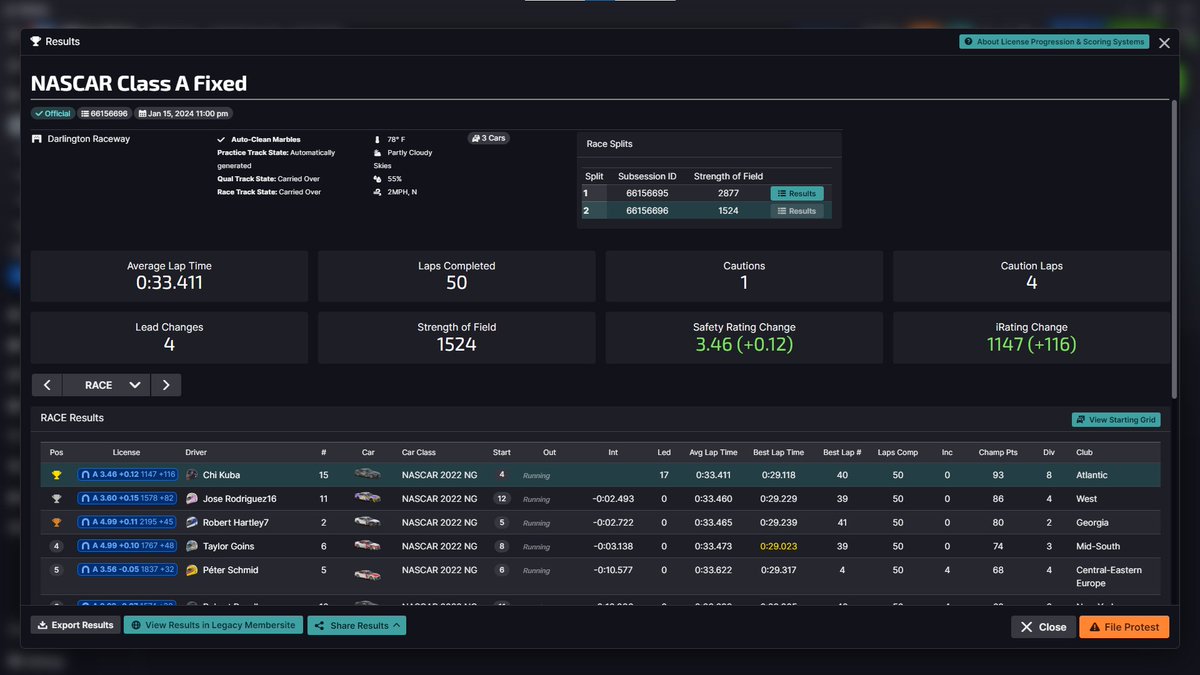The height and width of the screenshot is (675, 1200).
Task: Click the Jan 15, 2024 date badge
Action: [x=184, y=114]
